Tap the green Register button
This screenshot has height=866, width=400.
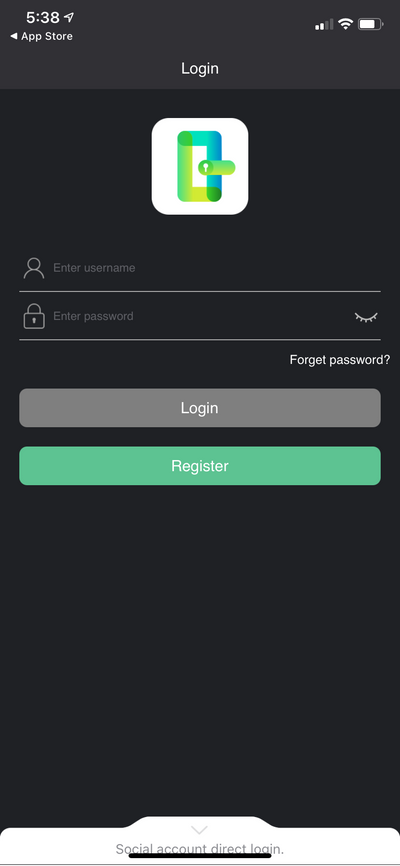point(200,466)
